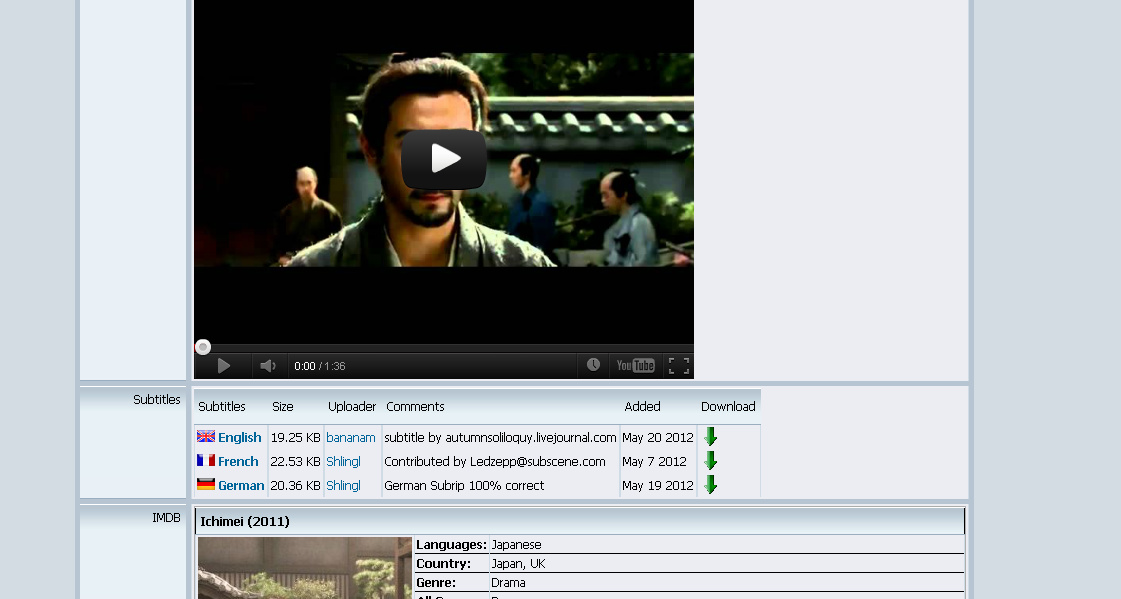Click the Japan, UK country value
This screenshot has width=1121, height=599.
pos(518,564)
